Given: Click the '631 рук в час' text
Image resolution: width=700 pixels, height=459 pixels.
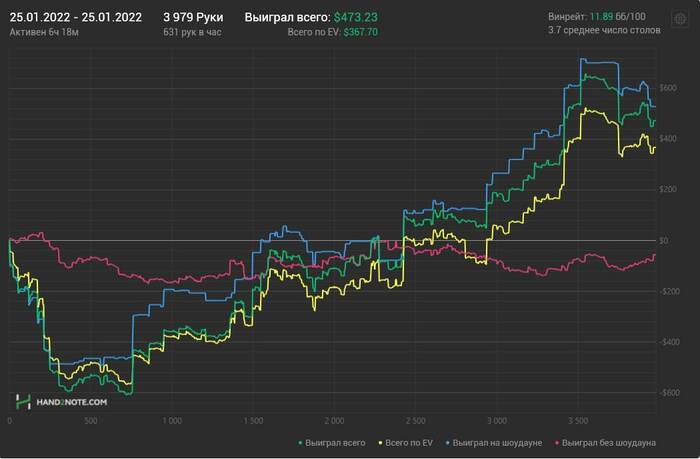Looking at the screenshot, I should (192, 32).
